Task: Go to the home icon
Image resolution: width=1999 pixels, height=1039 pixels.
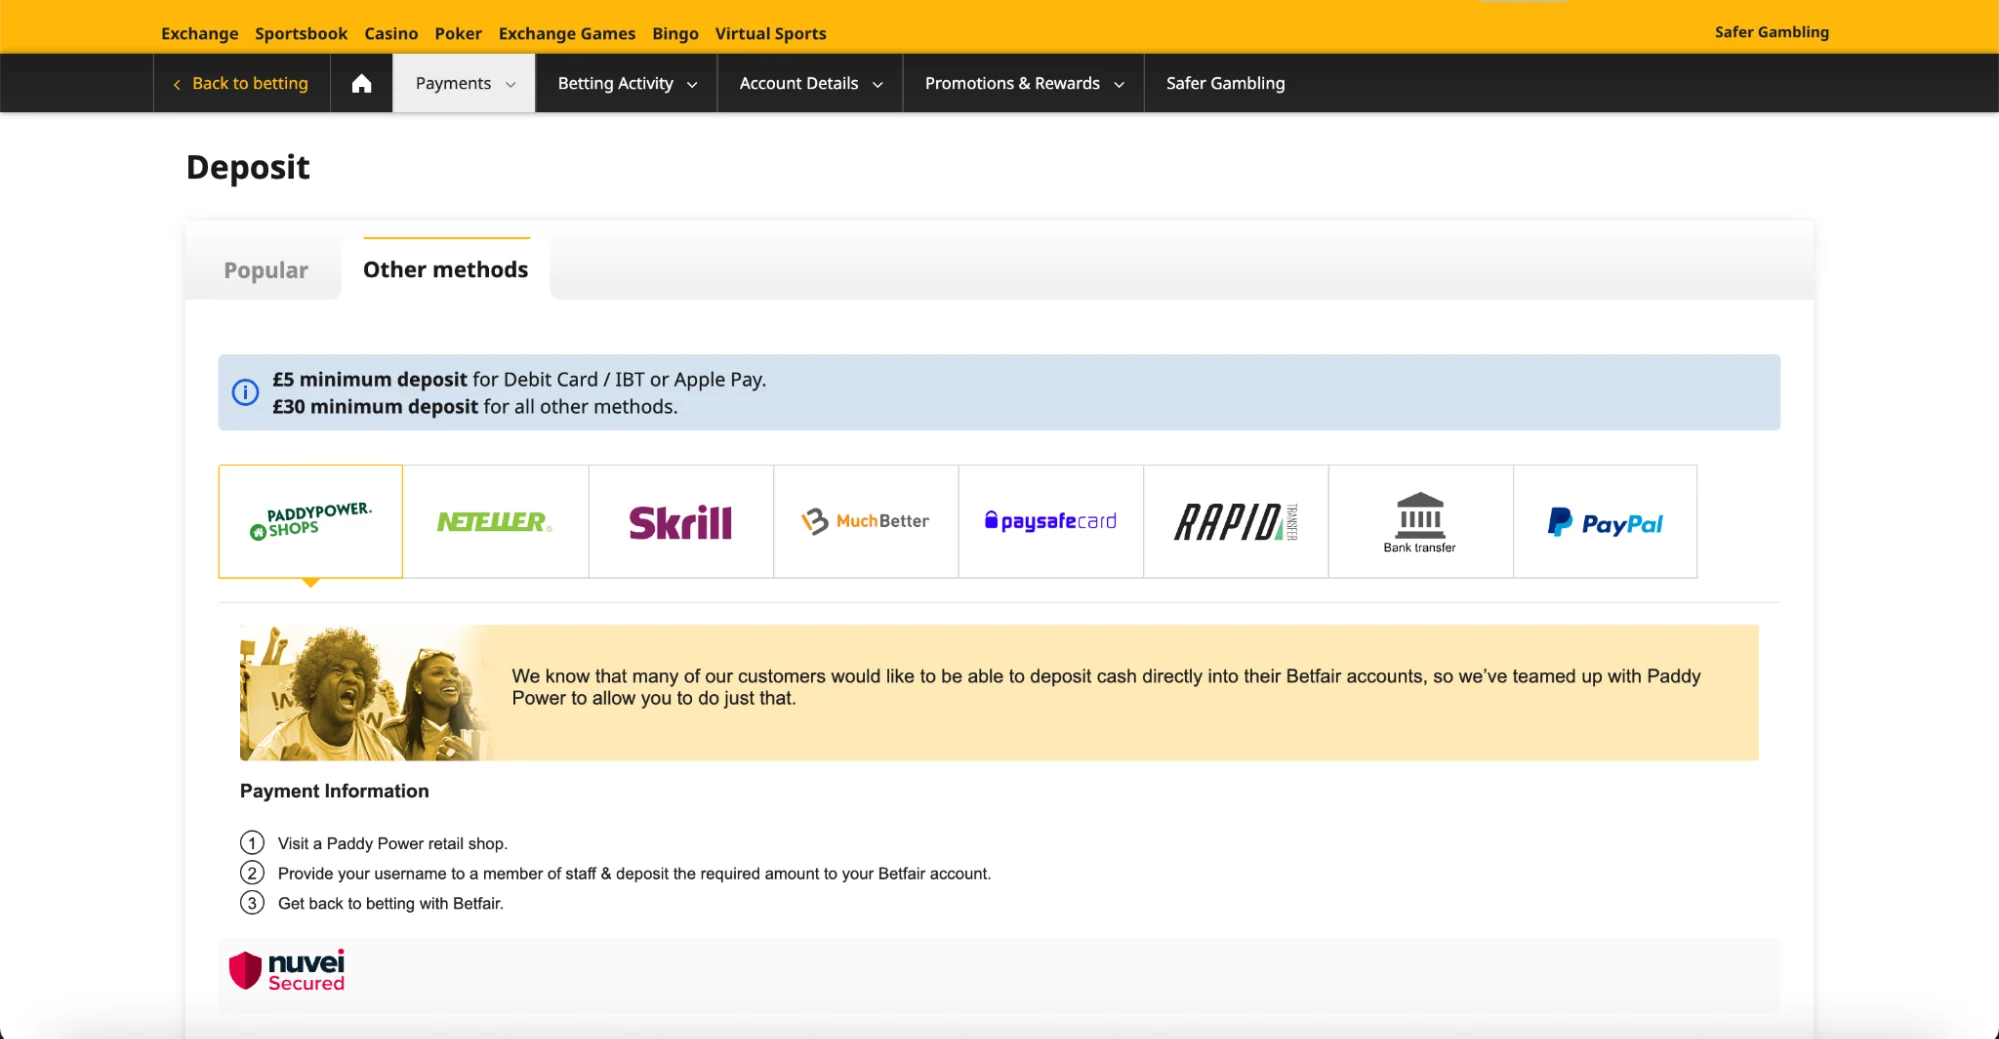Action: point(361,83)
